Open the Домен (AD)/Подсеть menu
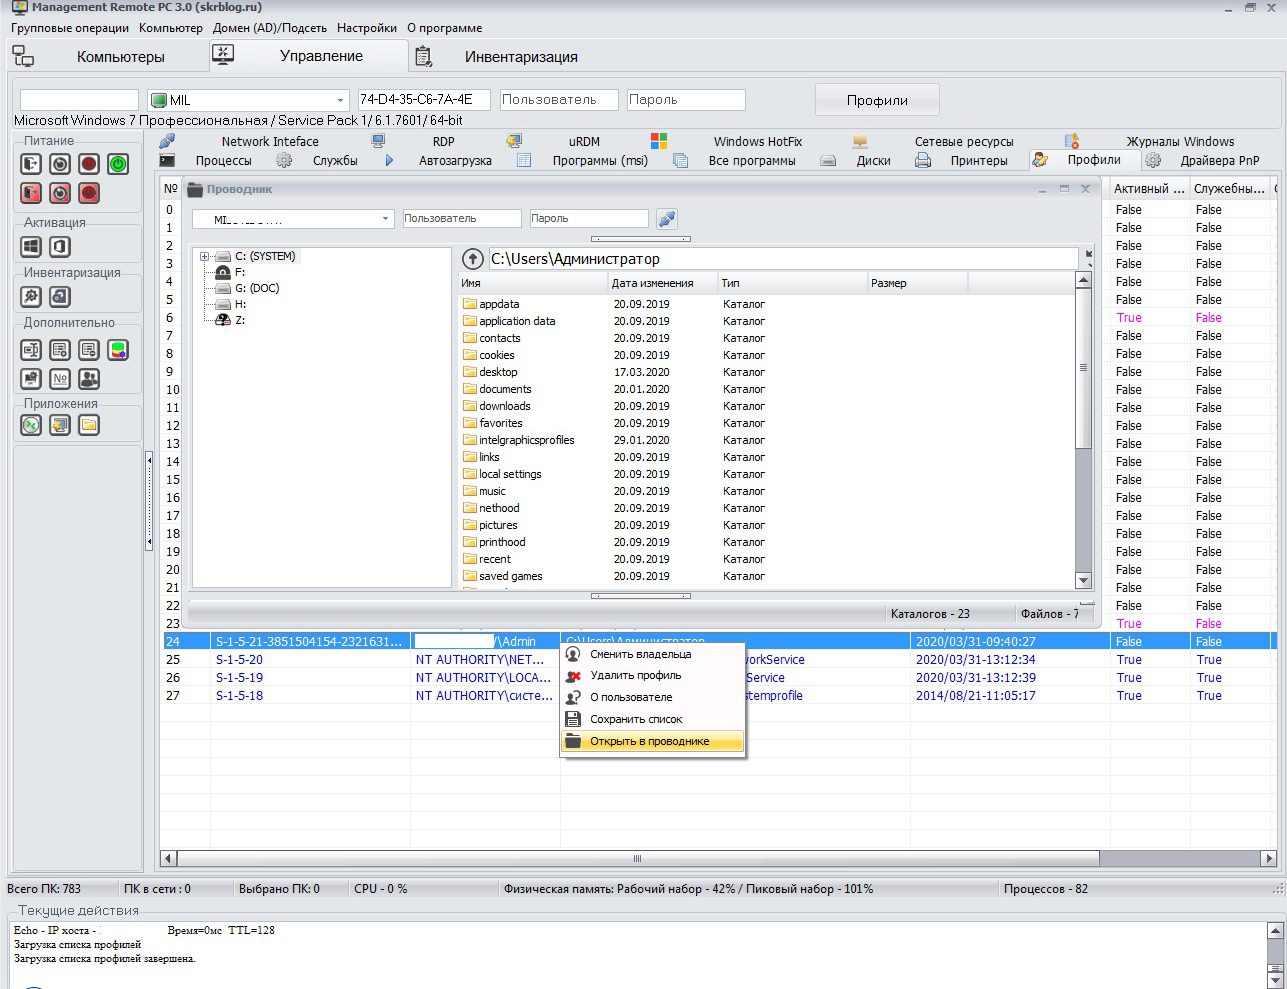Image resolution: width=1287 pixels, height=989 pixels. 270,28
